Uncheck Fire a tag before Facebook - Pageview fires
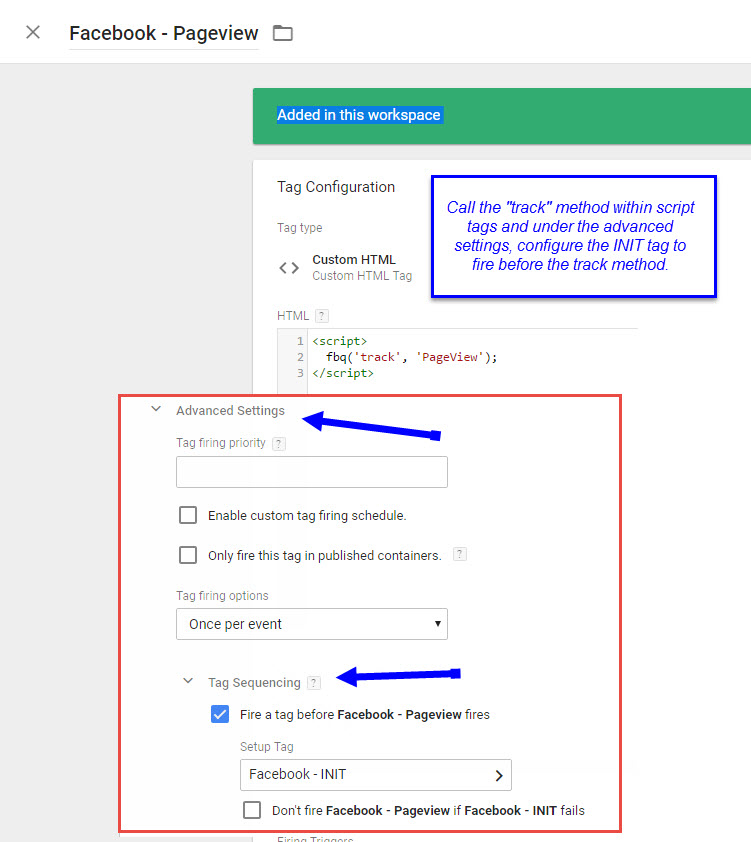 coord(220,714)
